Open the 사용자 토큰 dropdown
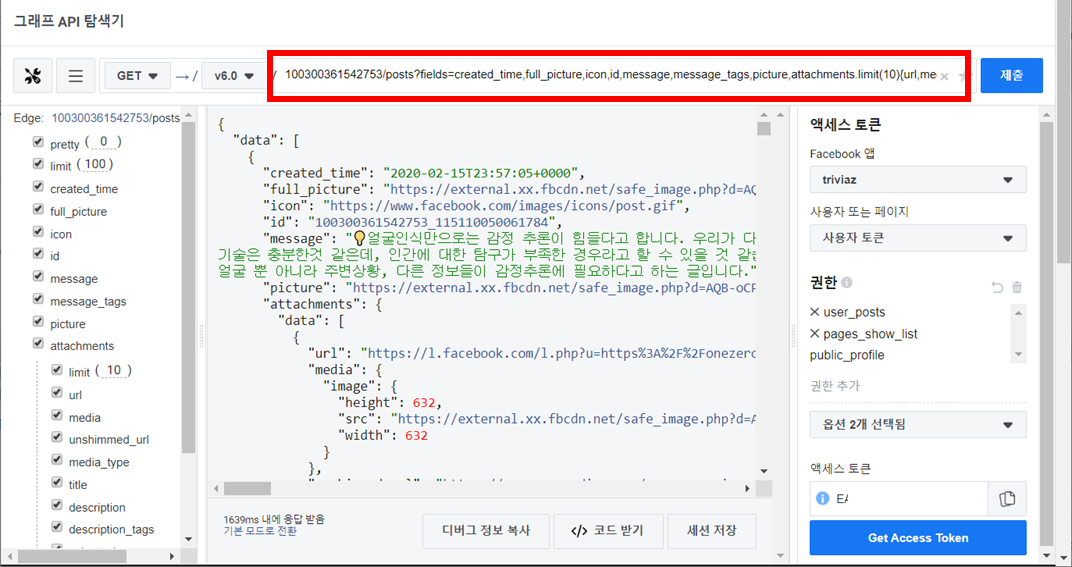This screenshot has width=1072, height=567. tap(917, 238)
